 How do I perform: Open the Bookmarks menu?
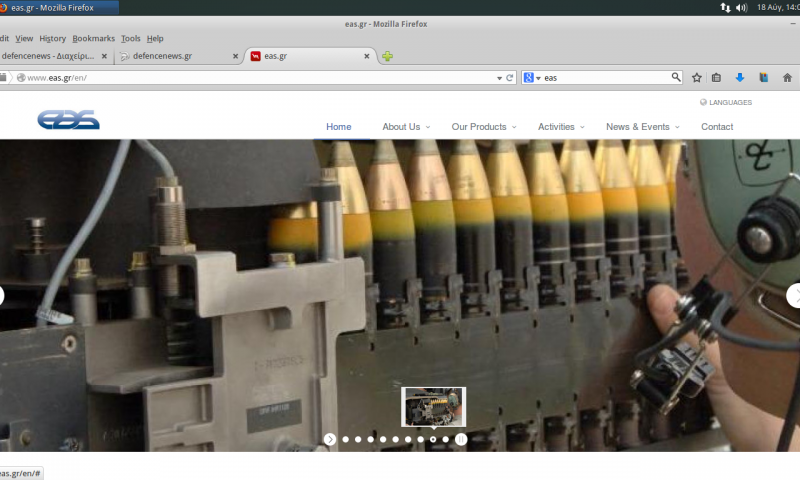click(x=93, y=38)
